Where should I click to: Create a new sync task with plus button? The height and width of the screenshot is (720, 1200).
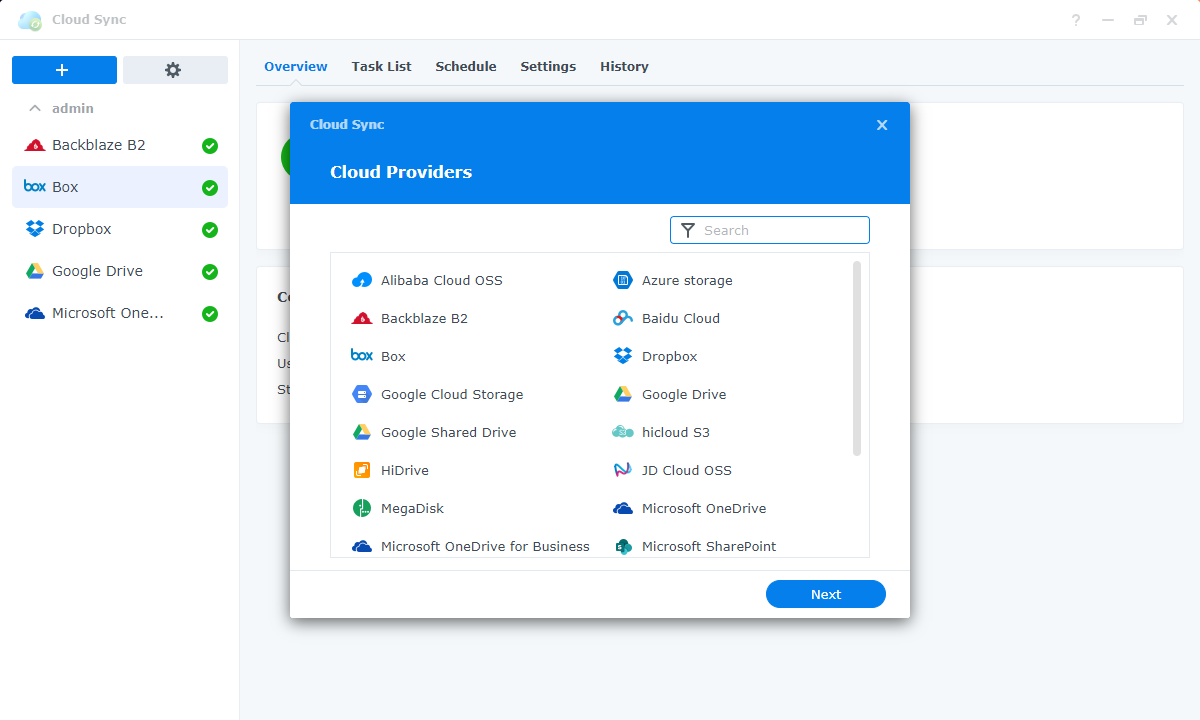64,69
